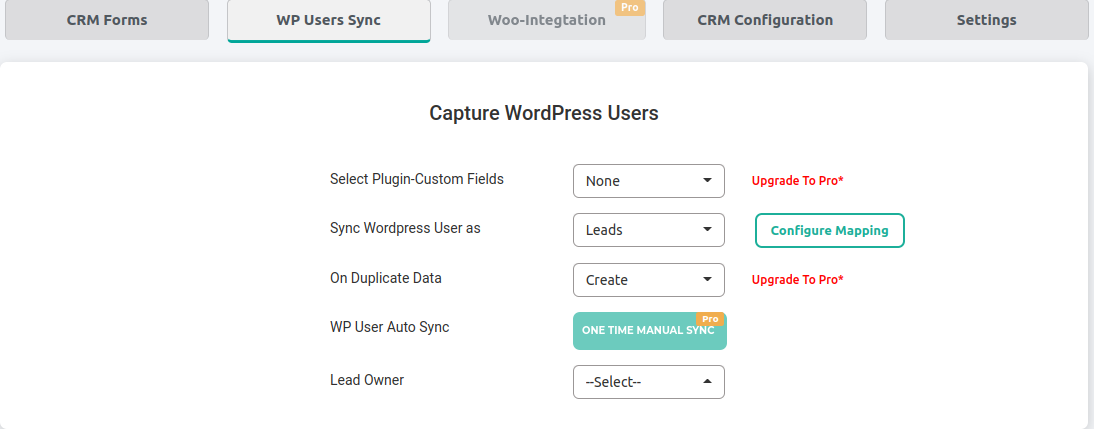Click the Configure Mapping button

point(830,230)
